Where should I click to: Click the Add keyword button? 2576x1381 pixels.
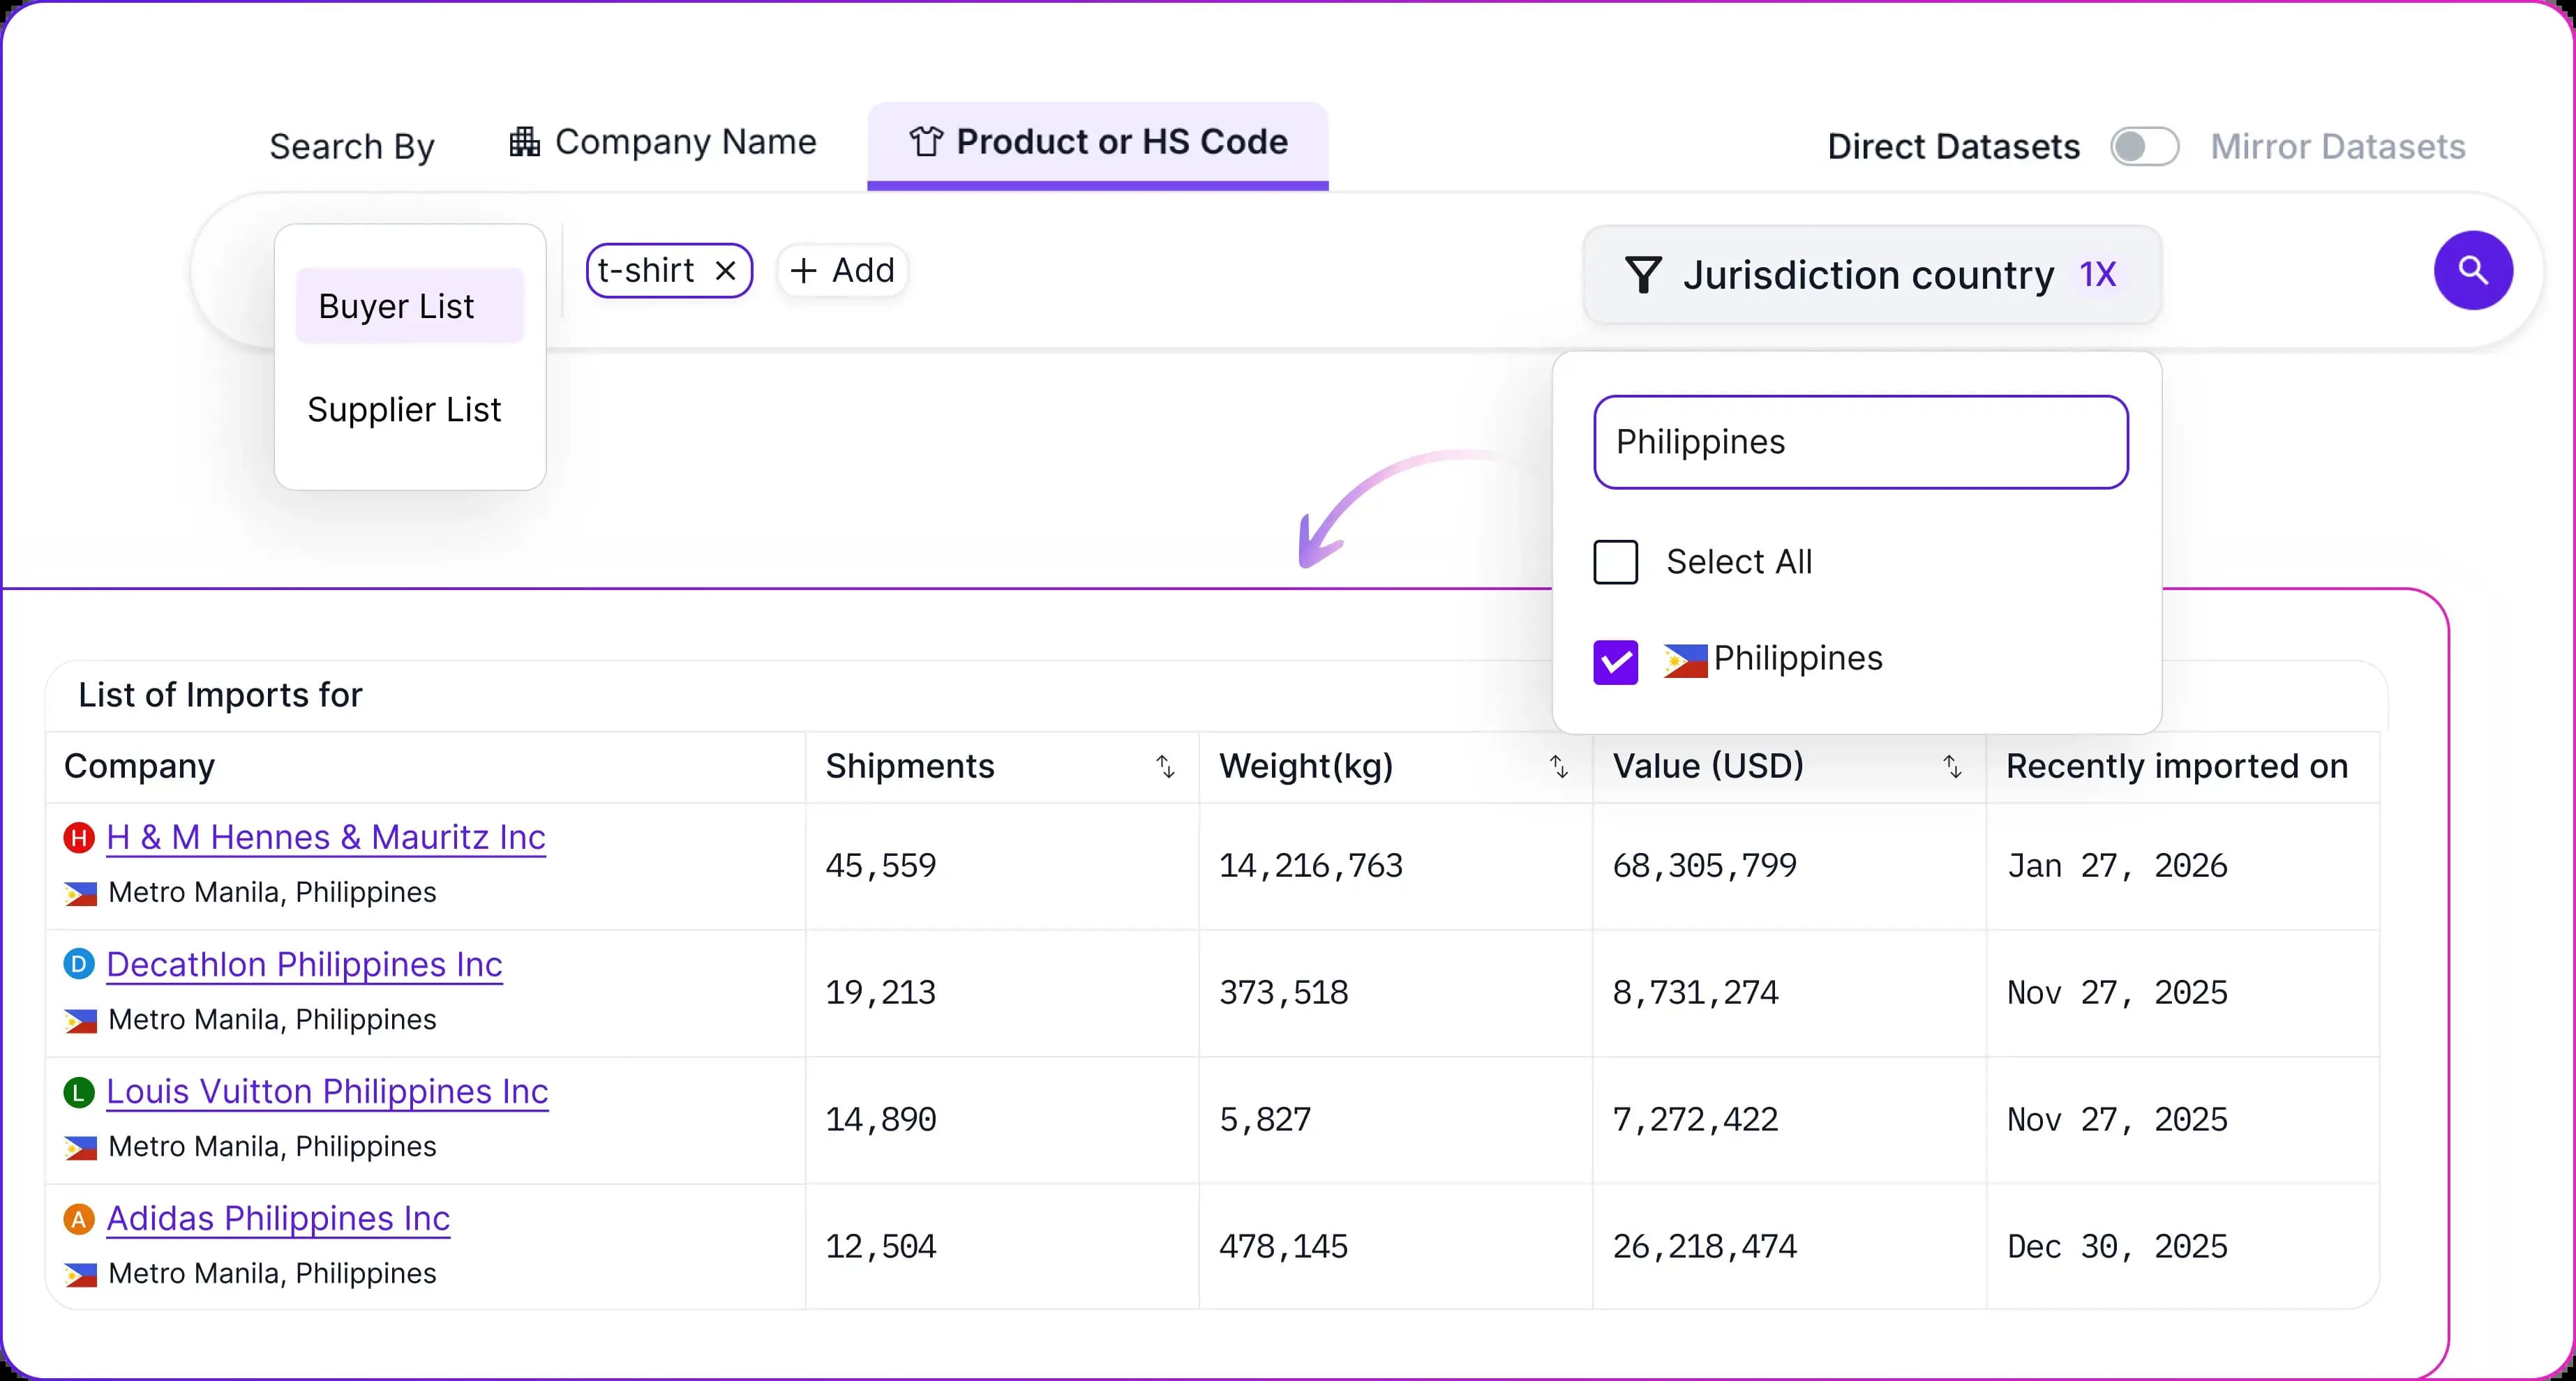tap(842, 271)
